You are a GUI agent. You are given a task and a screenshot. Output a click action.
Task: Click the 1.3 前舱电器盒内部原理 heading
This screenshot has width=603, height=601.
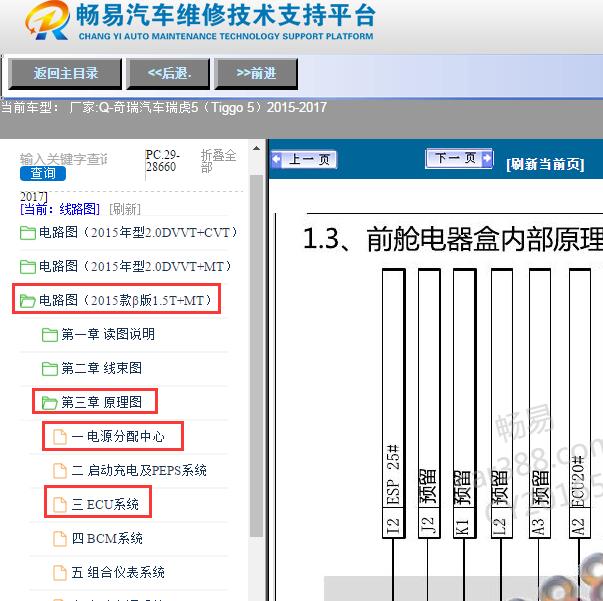(x=453, y=239)
